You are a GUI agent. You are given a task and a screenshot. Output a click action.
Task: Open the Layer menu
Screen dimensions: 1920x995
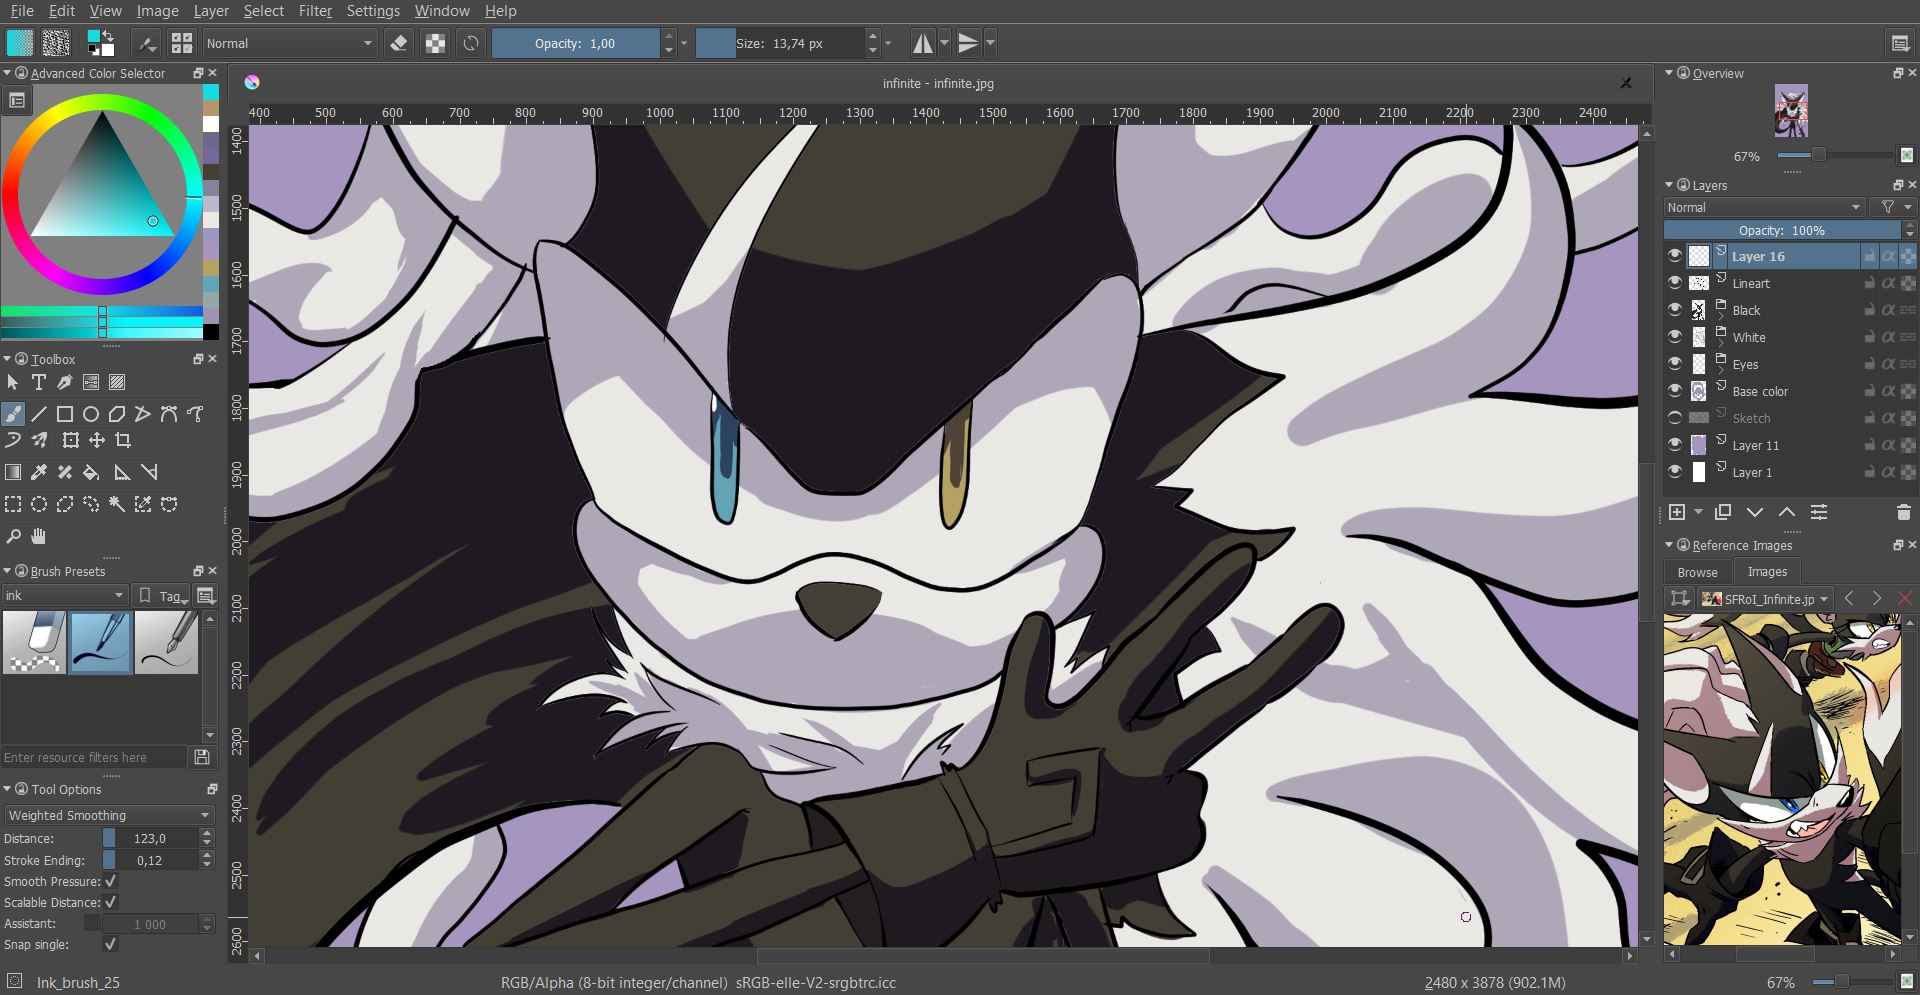point(211,11)
